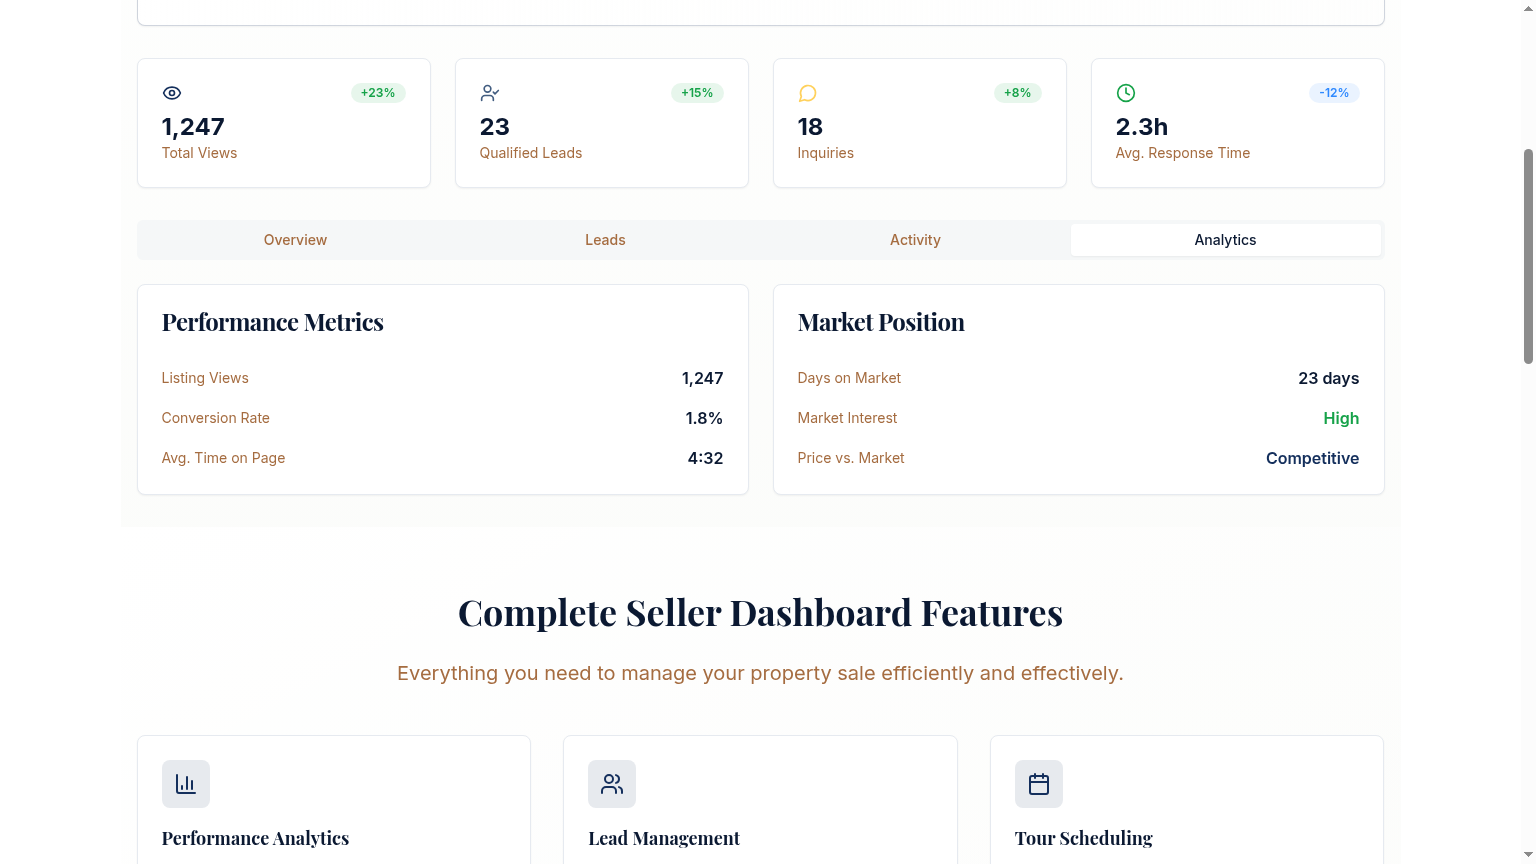Image resolution: width=1536 pixels, height=864 pixels.
Task: Click the +8% badge on Inquiries
Action: [x=1018, y=93]
